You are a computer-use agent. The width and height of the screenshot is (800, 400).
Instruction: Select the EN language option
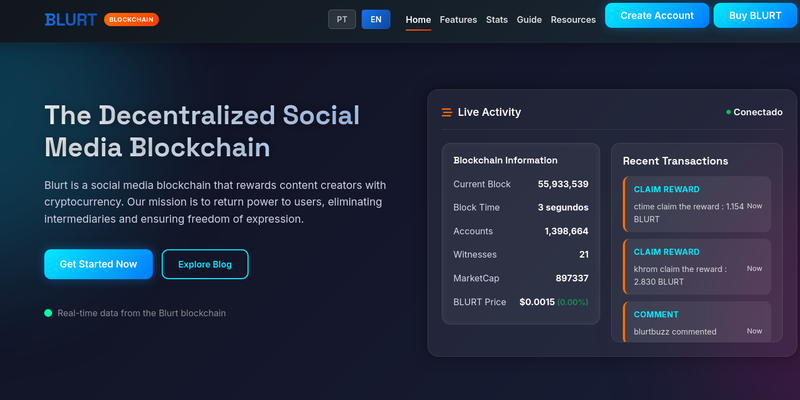376,19
